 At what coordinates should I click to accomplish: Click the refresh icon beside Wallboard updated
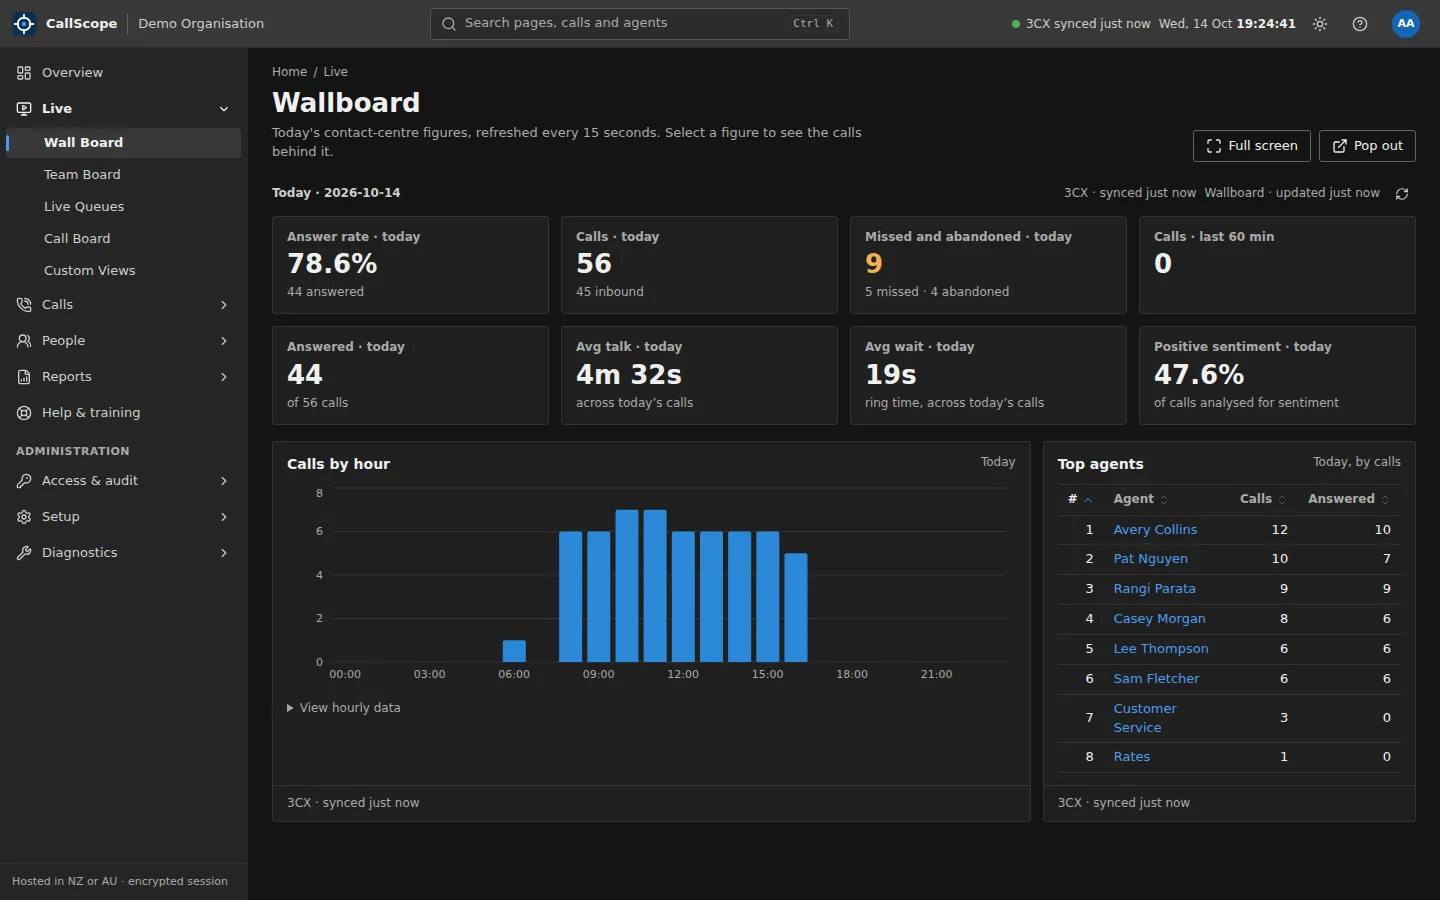[x=1402, y=194]
